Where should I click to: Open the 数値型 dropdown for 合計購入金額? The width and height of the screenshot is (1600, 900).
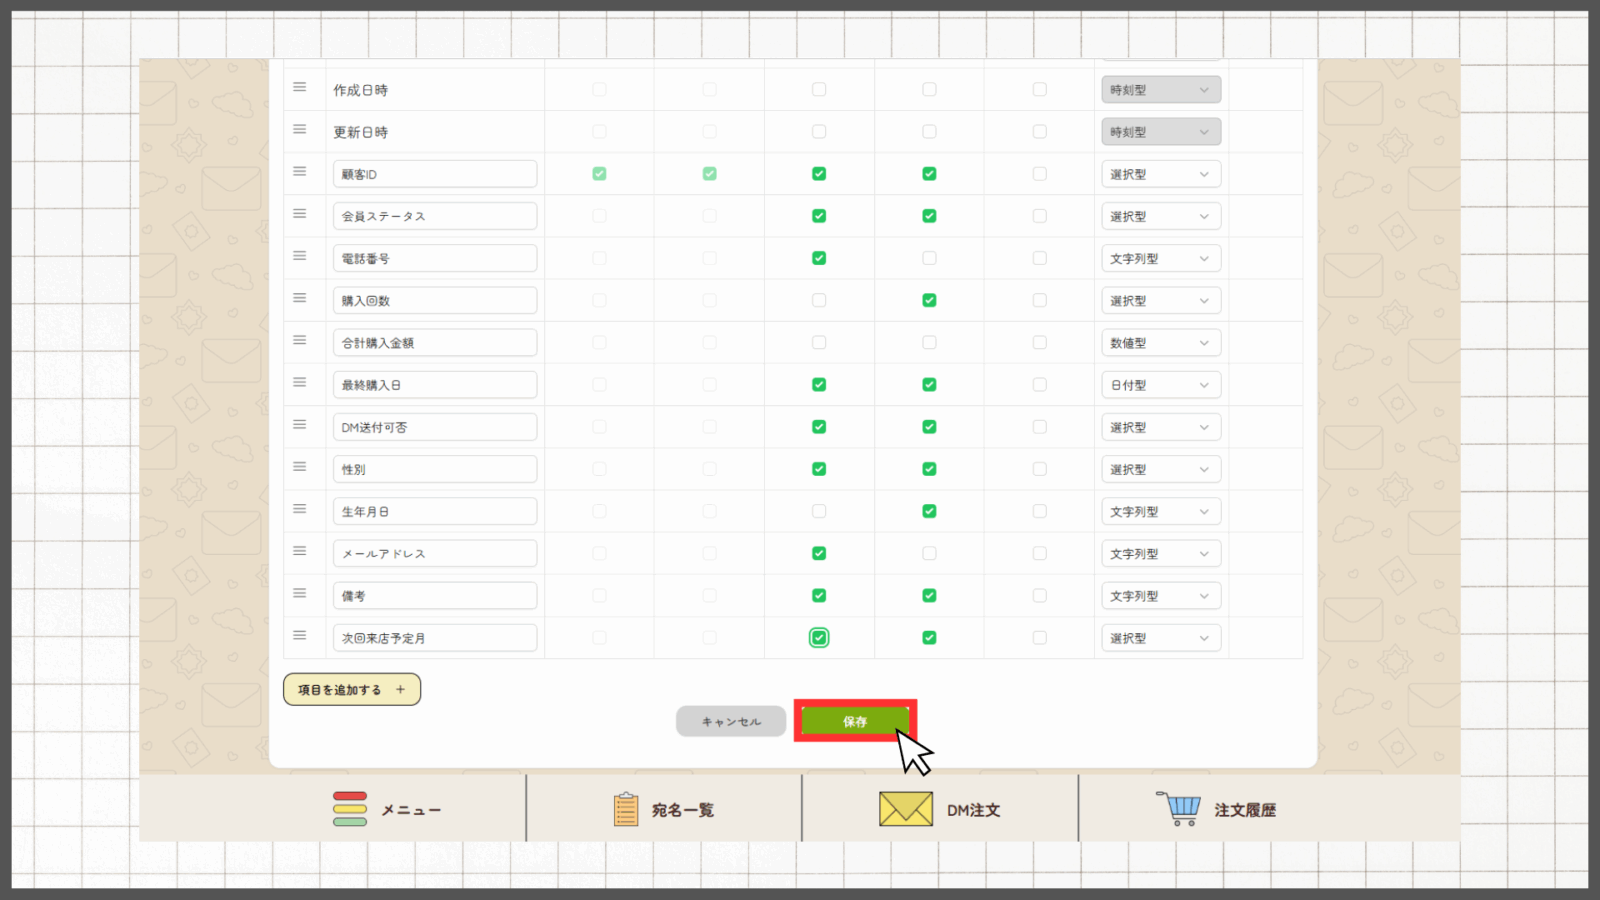[x=1160, y=343]
